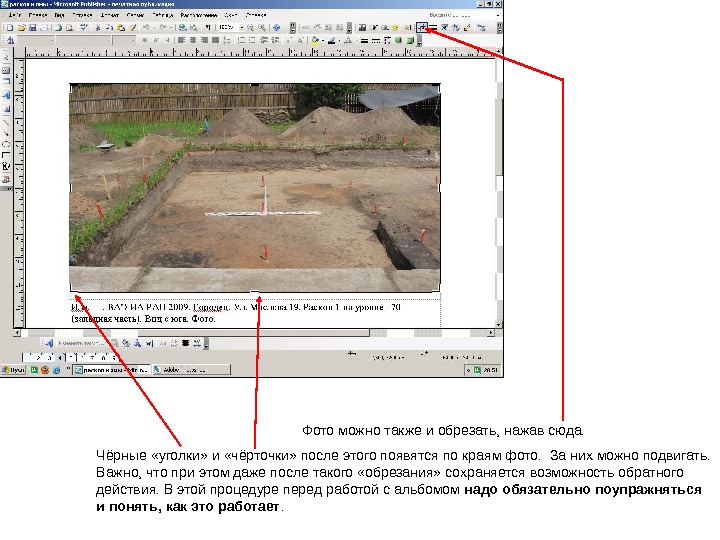Viewport: 720px width, 540px height.
Task: Copy the selection using the Copy icon
Action: point(109,28)
